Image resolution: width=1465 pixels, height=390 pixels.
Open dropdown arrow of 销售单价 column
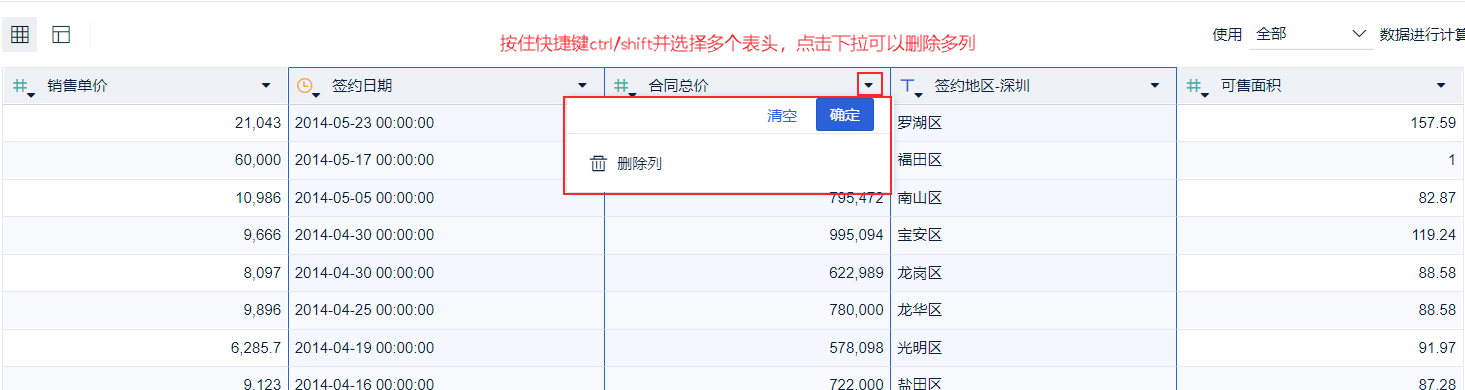[266, 86]
